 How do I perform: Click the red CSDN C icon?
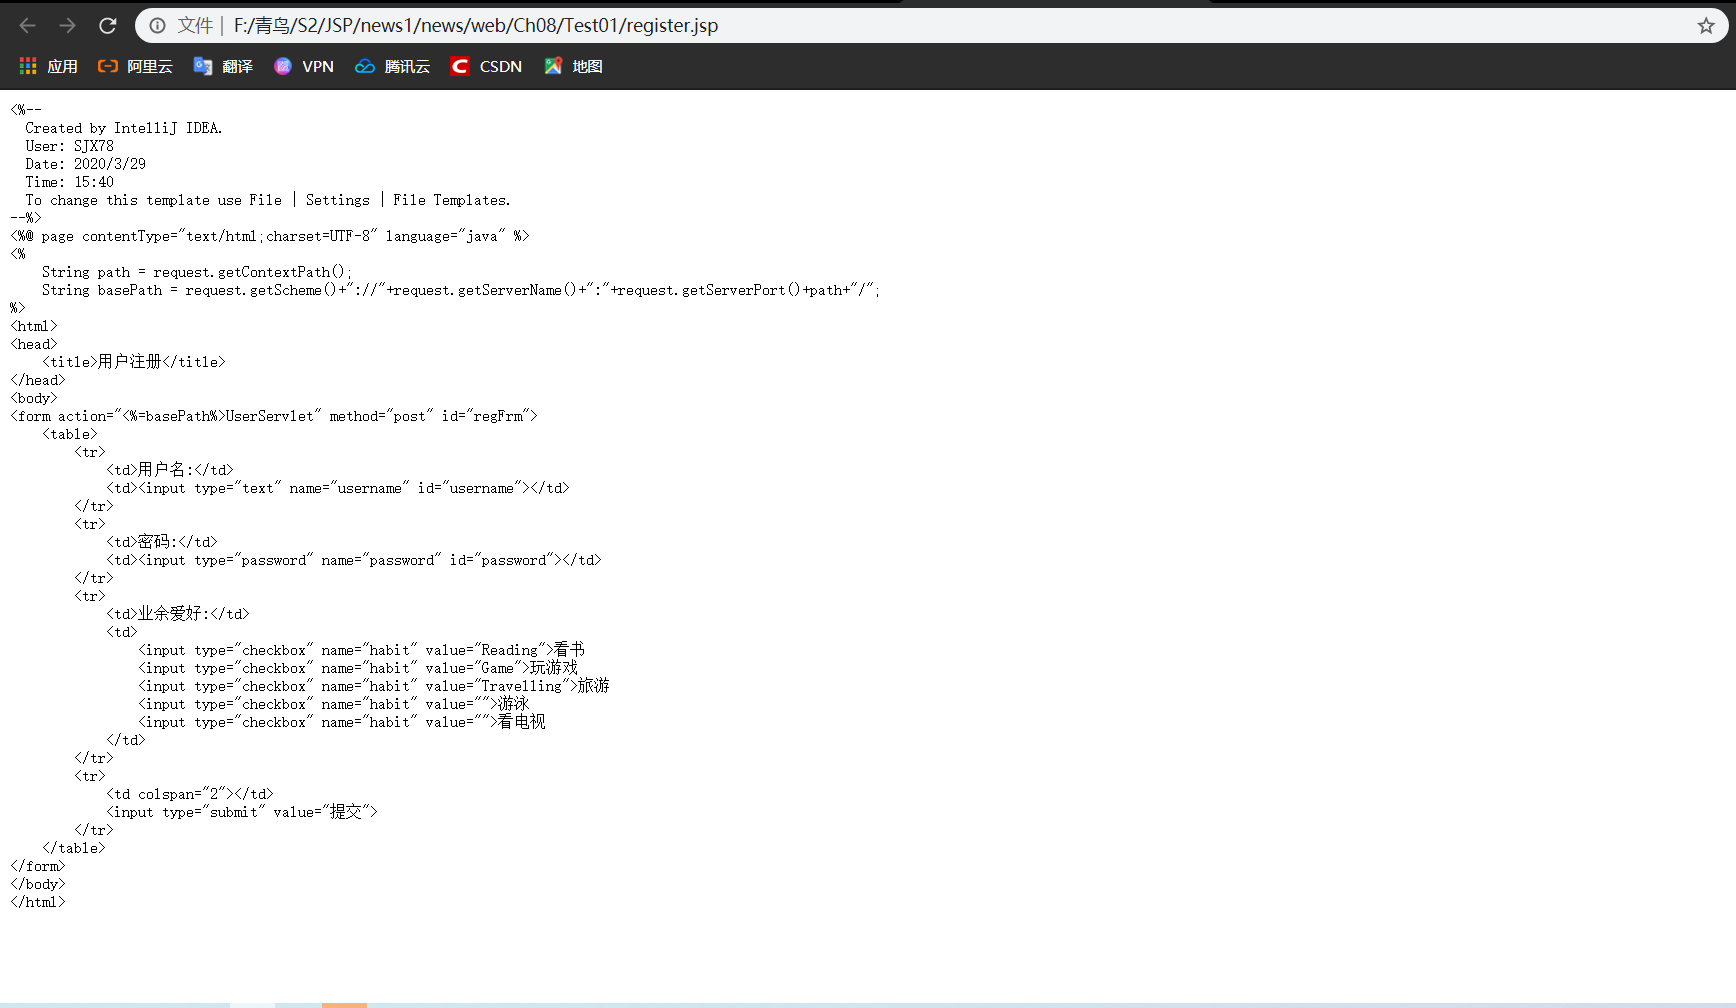pyautogui.click(x=459, y=66)
